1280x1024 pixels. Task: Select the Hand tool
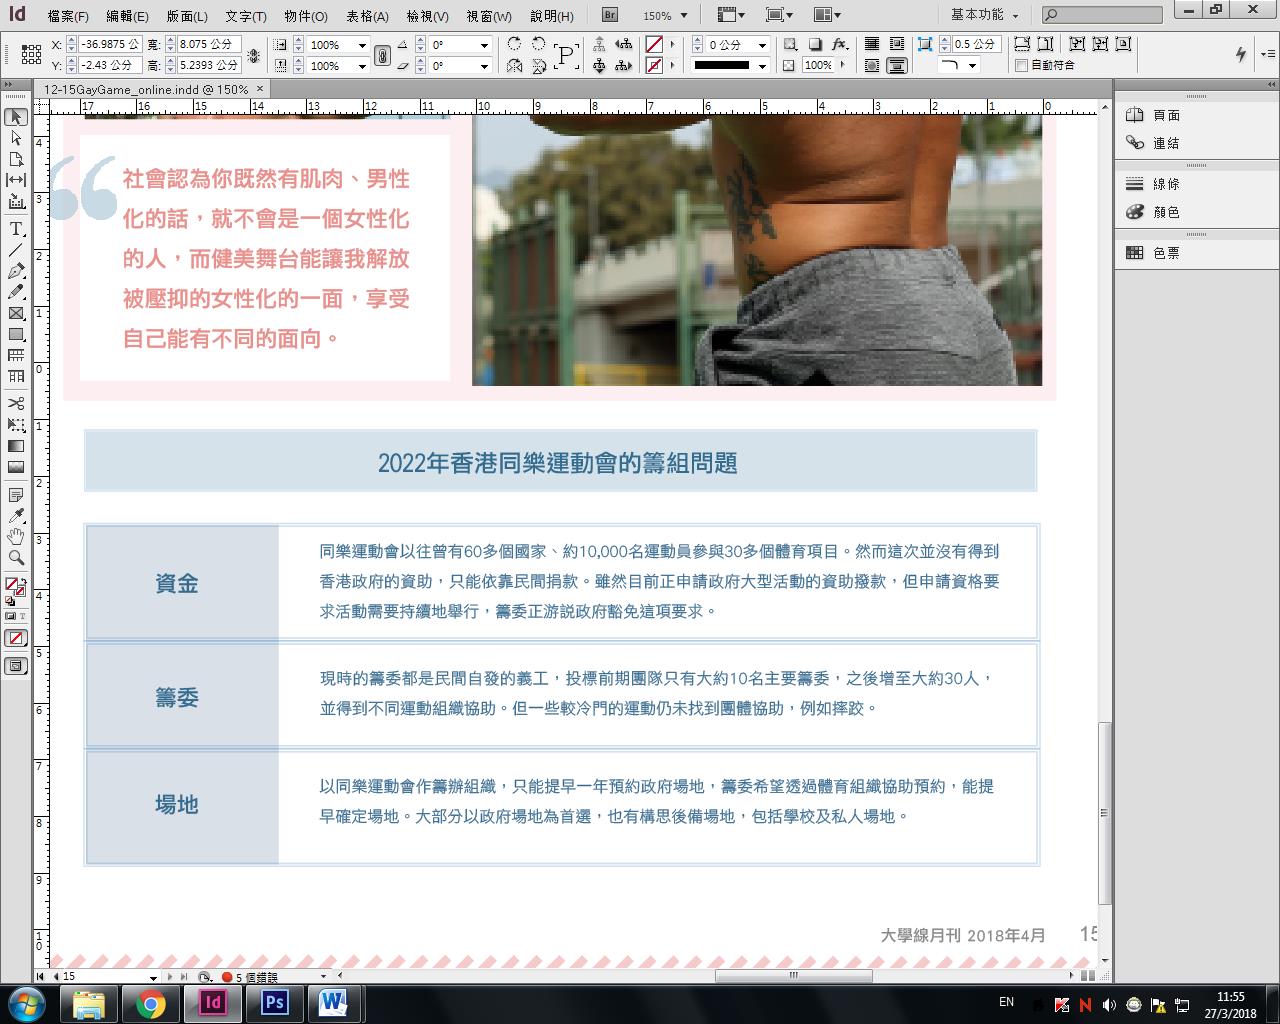(x=16, y=537)
